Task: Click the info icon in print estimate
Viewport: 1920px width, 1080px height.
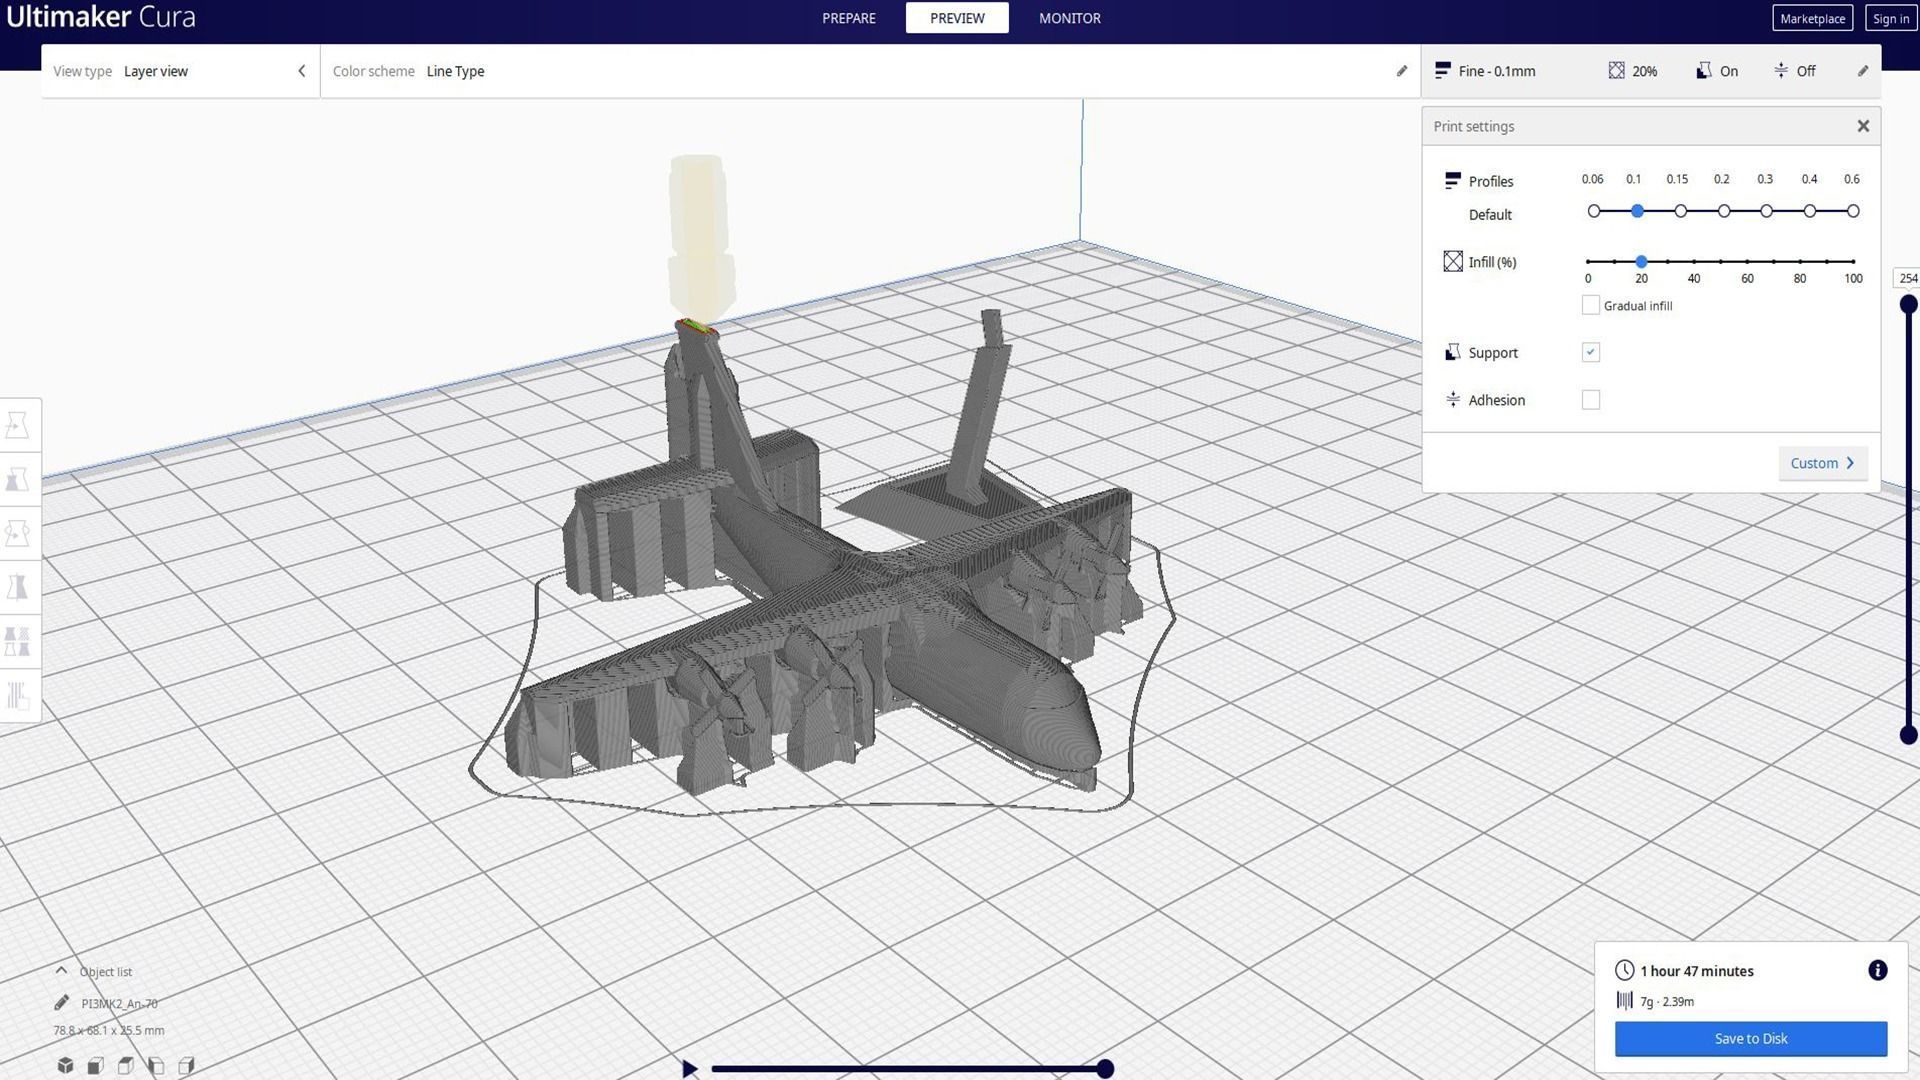Action: [1877, 970]
